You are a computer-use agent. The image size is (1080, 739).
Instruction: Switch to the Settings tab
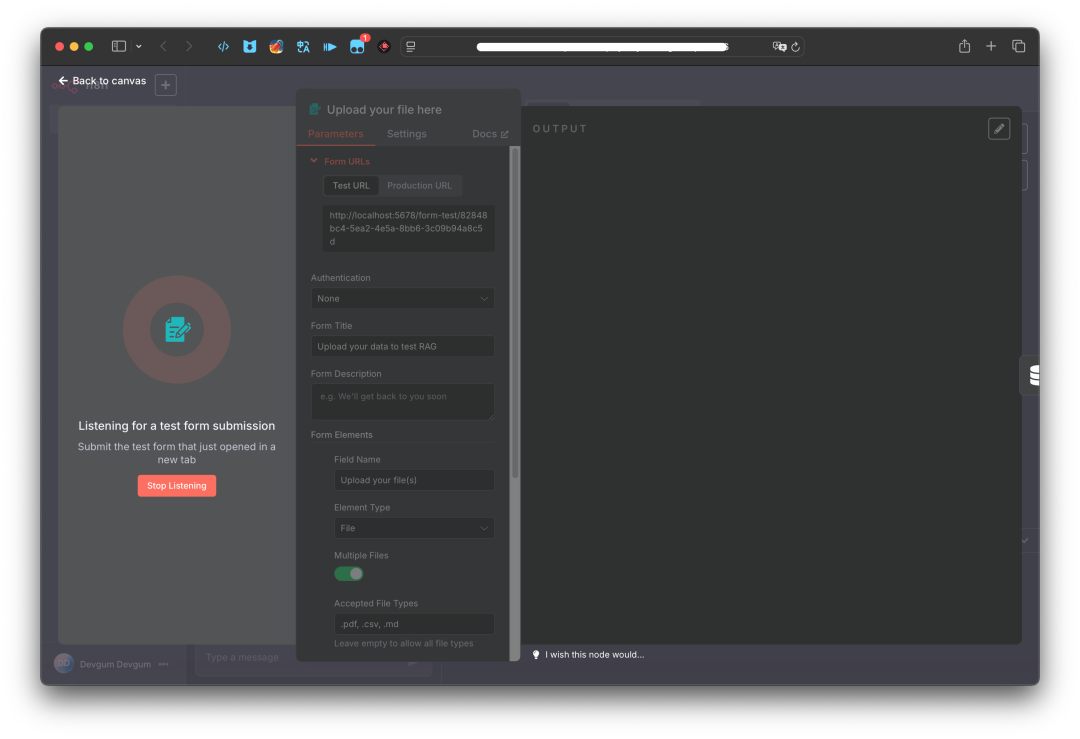click(x=406, y=134)
